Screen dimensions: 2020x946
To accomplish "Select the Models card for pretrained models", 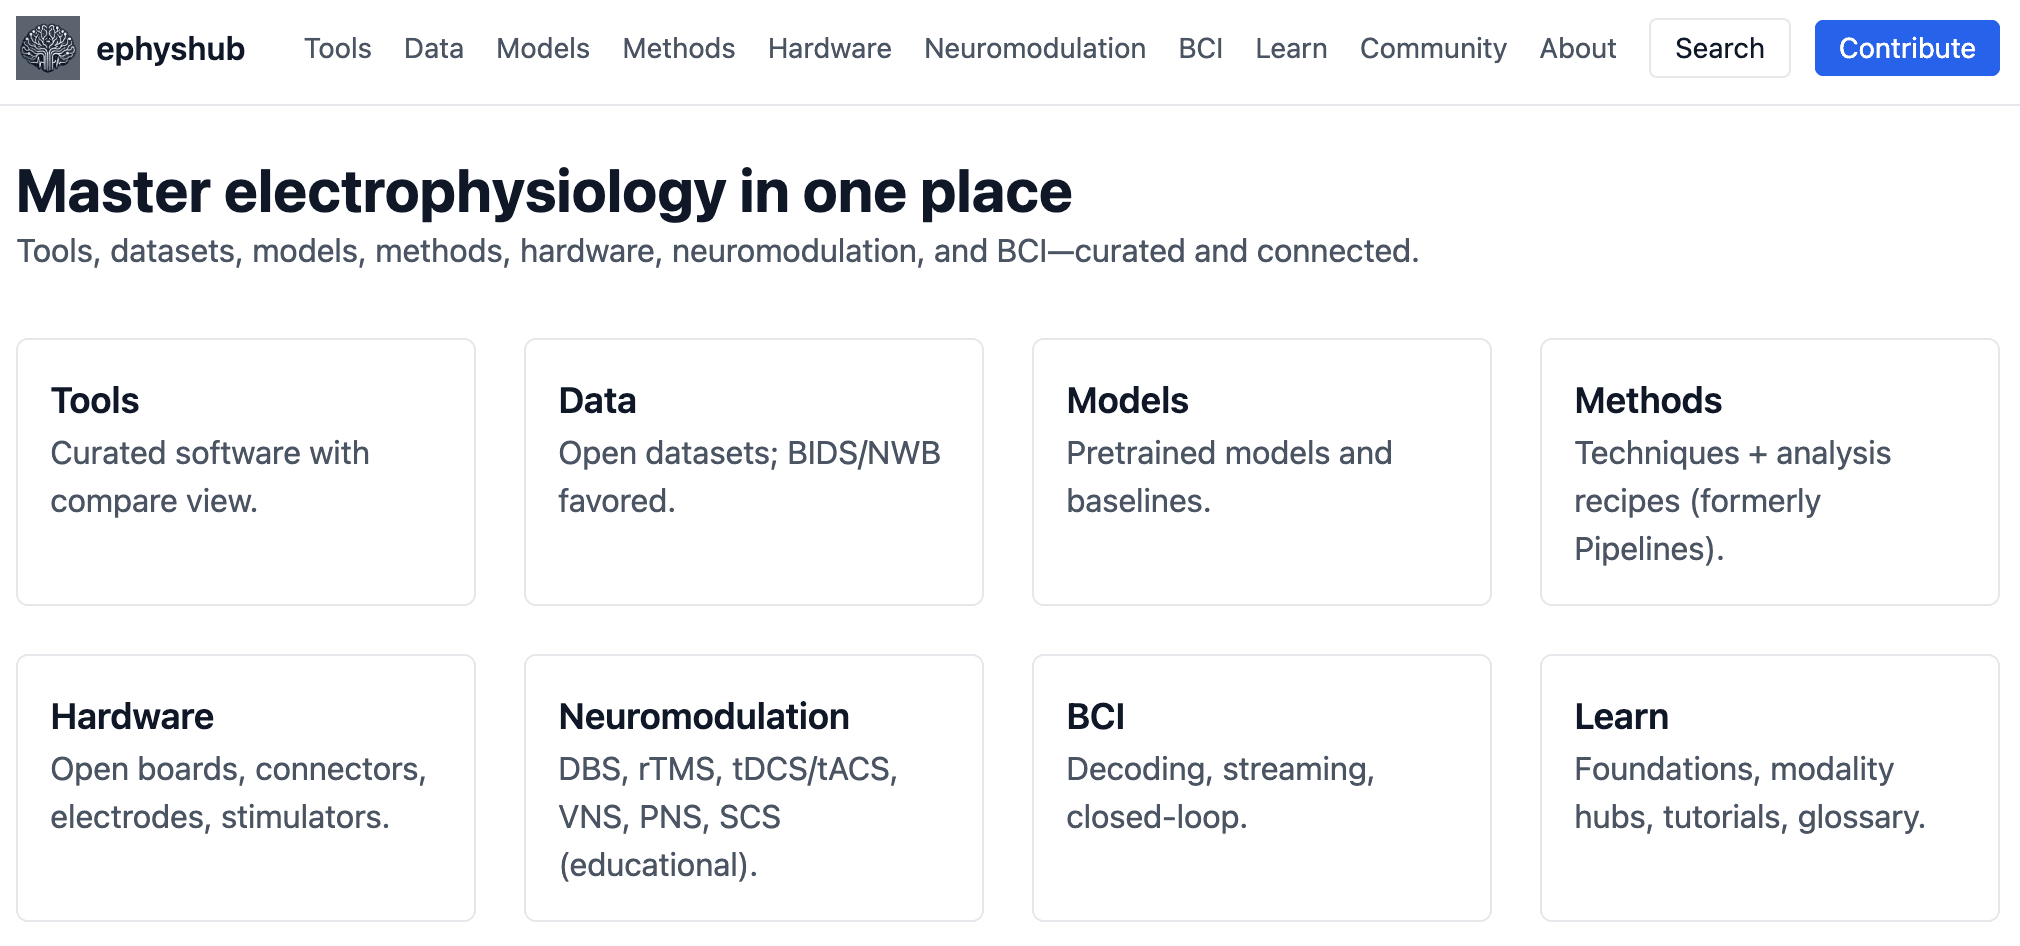I will pyautogui.click(x=1262, y=471).
